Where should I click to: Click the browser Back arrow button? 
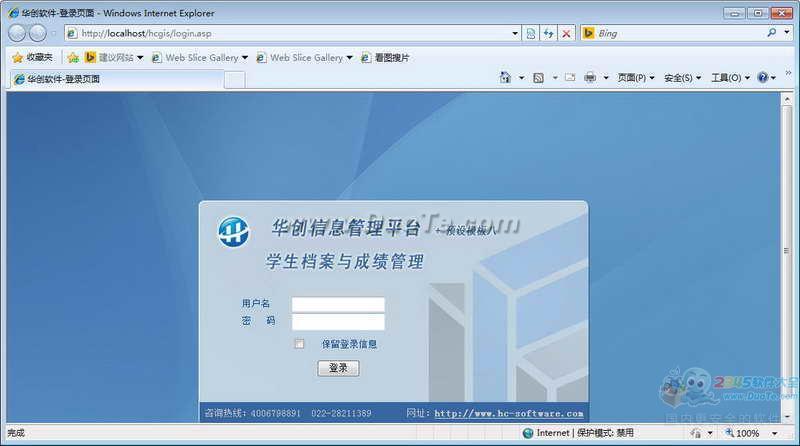17,33
